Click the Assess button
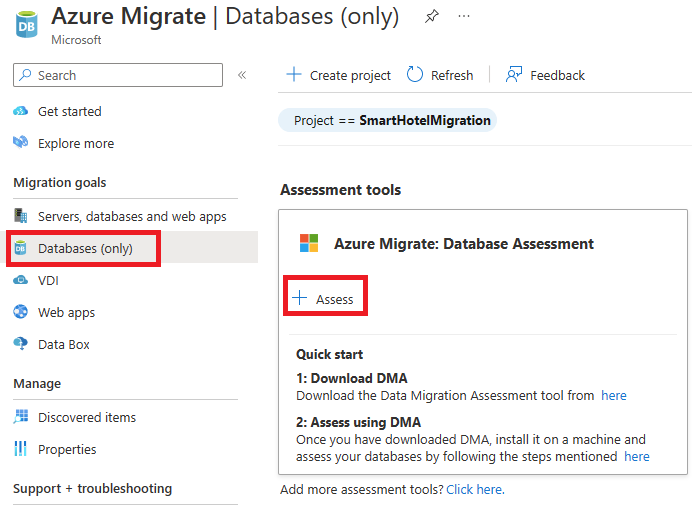Screen dimensions: 692x507 tap(325, 299)
